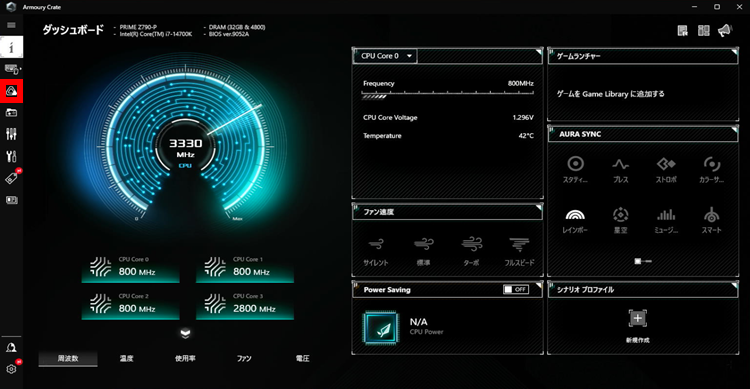Click the BIOS version label
The height and width of the screenshot is (389, 750).
click(x=229, y=34)
